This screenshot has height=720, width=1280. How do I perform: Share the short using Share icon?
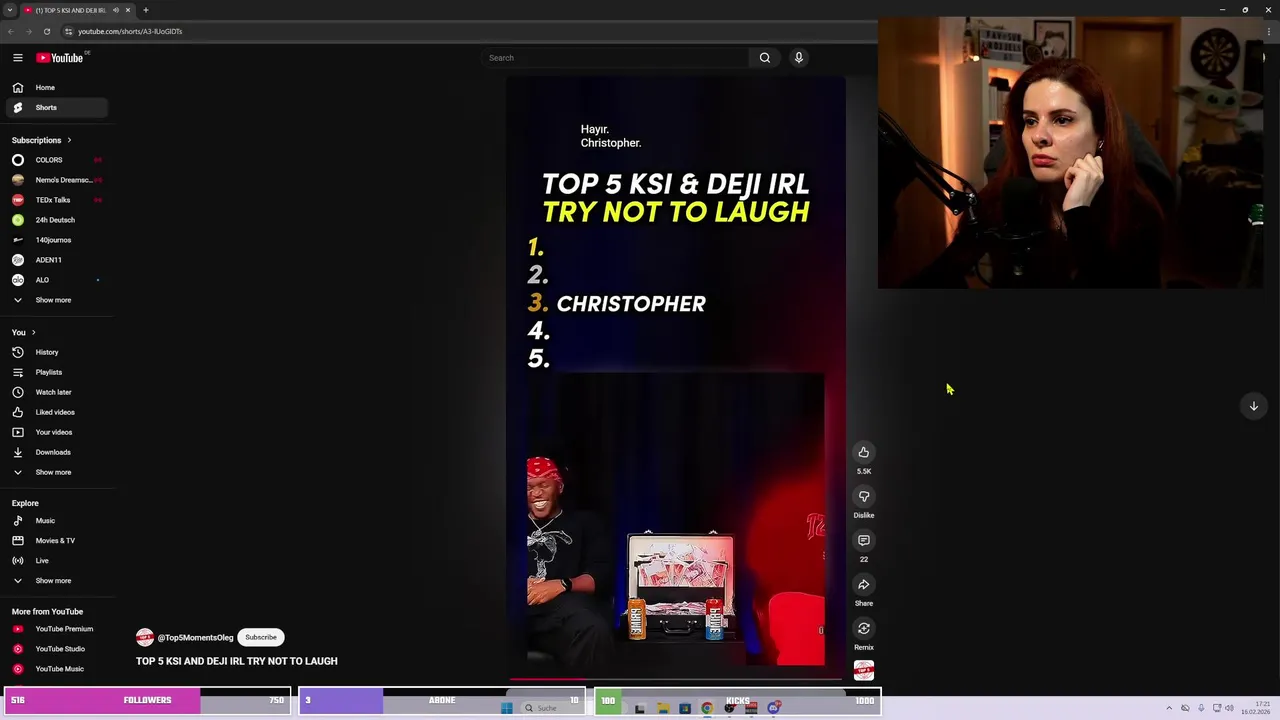coord(864,584)
